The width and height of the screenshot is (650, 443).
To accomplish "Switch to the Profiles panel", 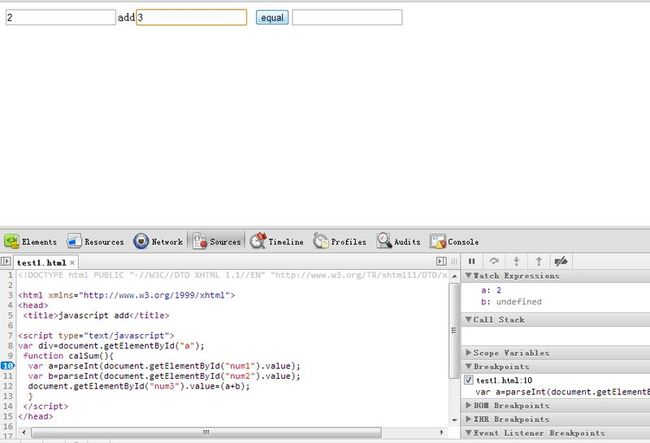I will point(340,241).
